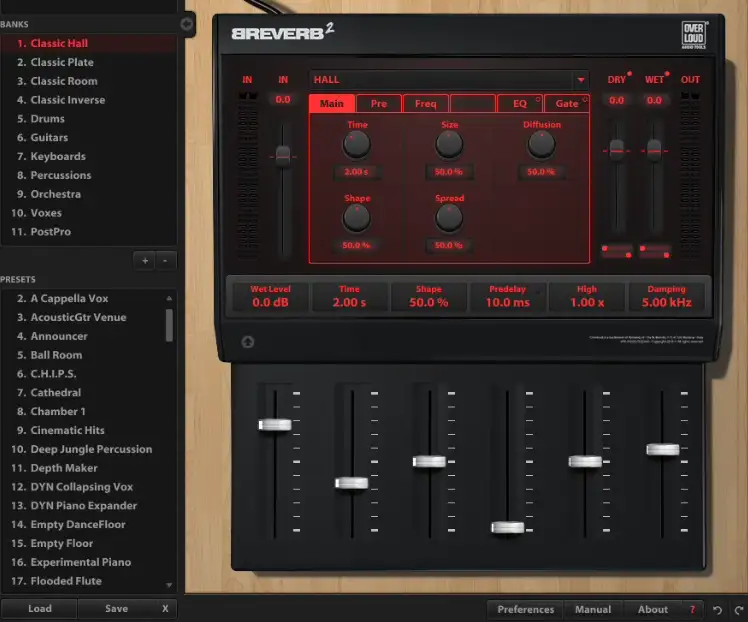Click the Wet Level hardware fader cap

pos(275,425)
